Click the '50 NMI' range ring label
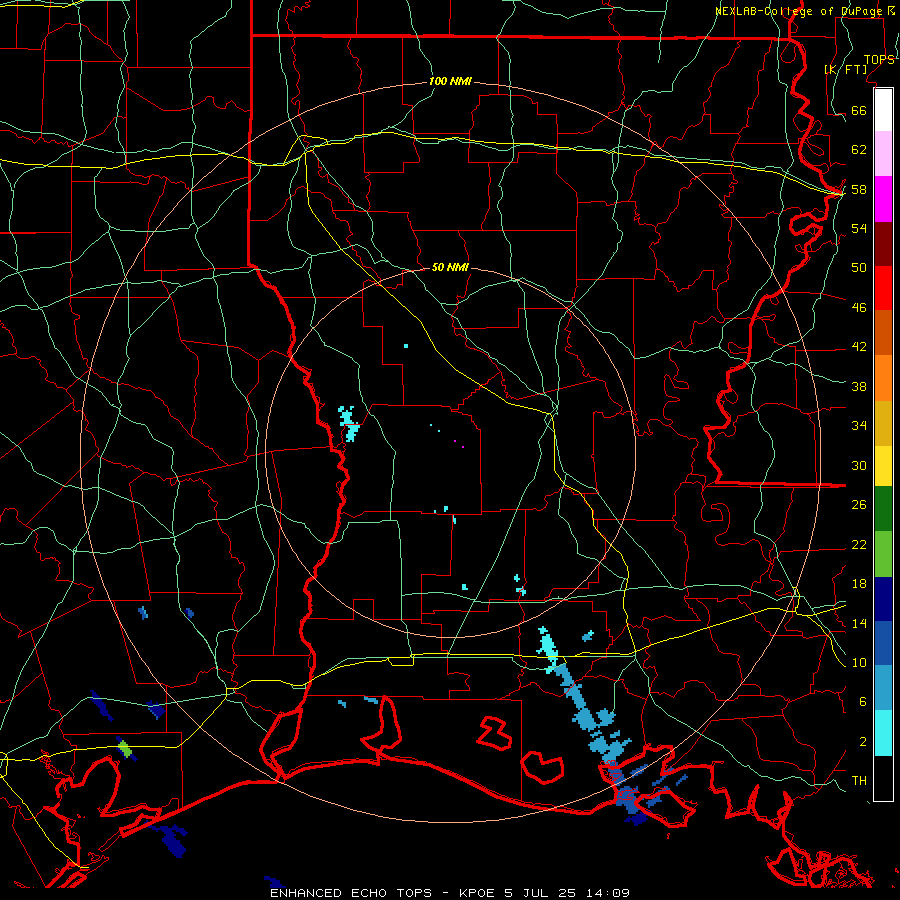The height and width of the screenshot is (900, 900). click(x=450, y=267)
